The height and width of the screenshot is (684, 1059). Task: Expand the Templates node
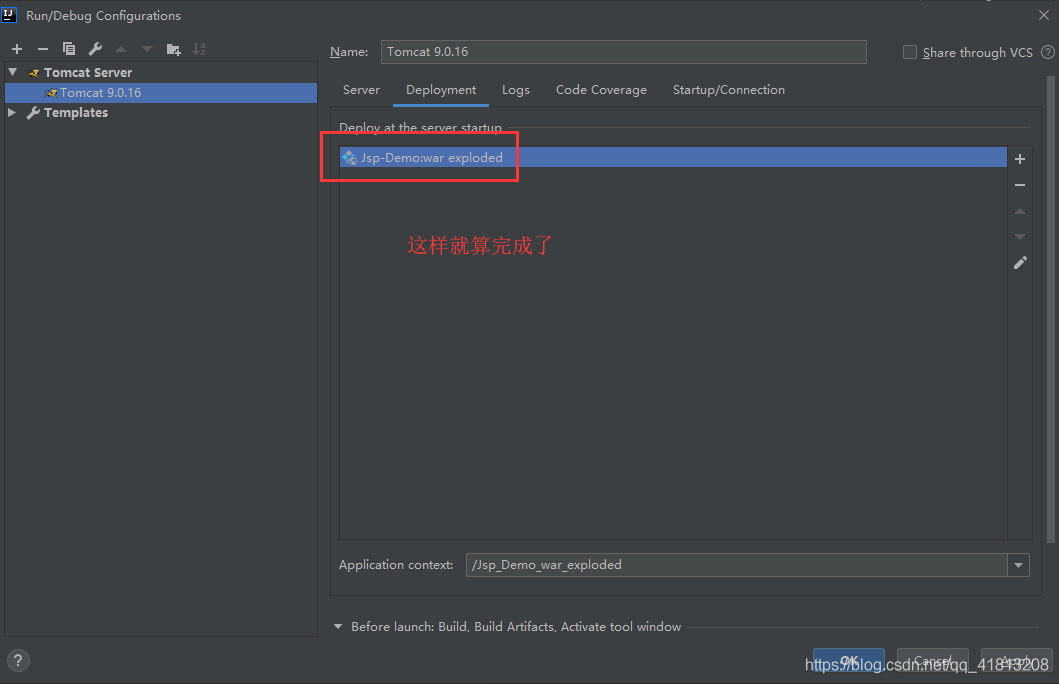pyautogui.click(x=11, y=112)
